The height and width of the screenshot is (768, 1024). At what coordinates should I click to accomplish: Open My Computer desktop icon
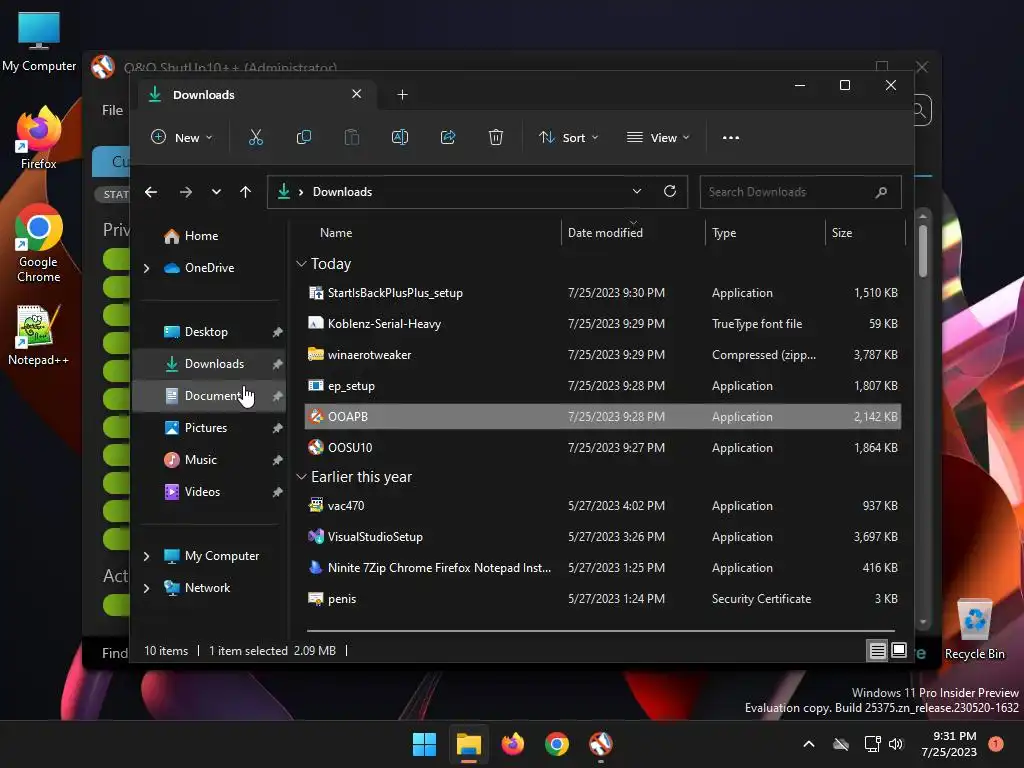point(39,40)
